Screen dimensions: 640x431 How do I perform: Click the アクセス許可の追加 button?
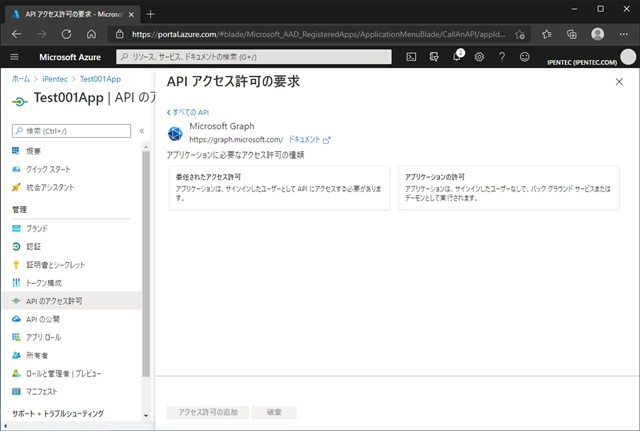coord(208,412)
